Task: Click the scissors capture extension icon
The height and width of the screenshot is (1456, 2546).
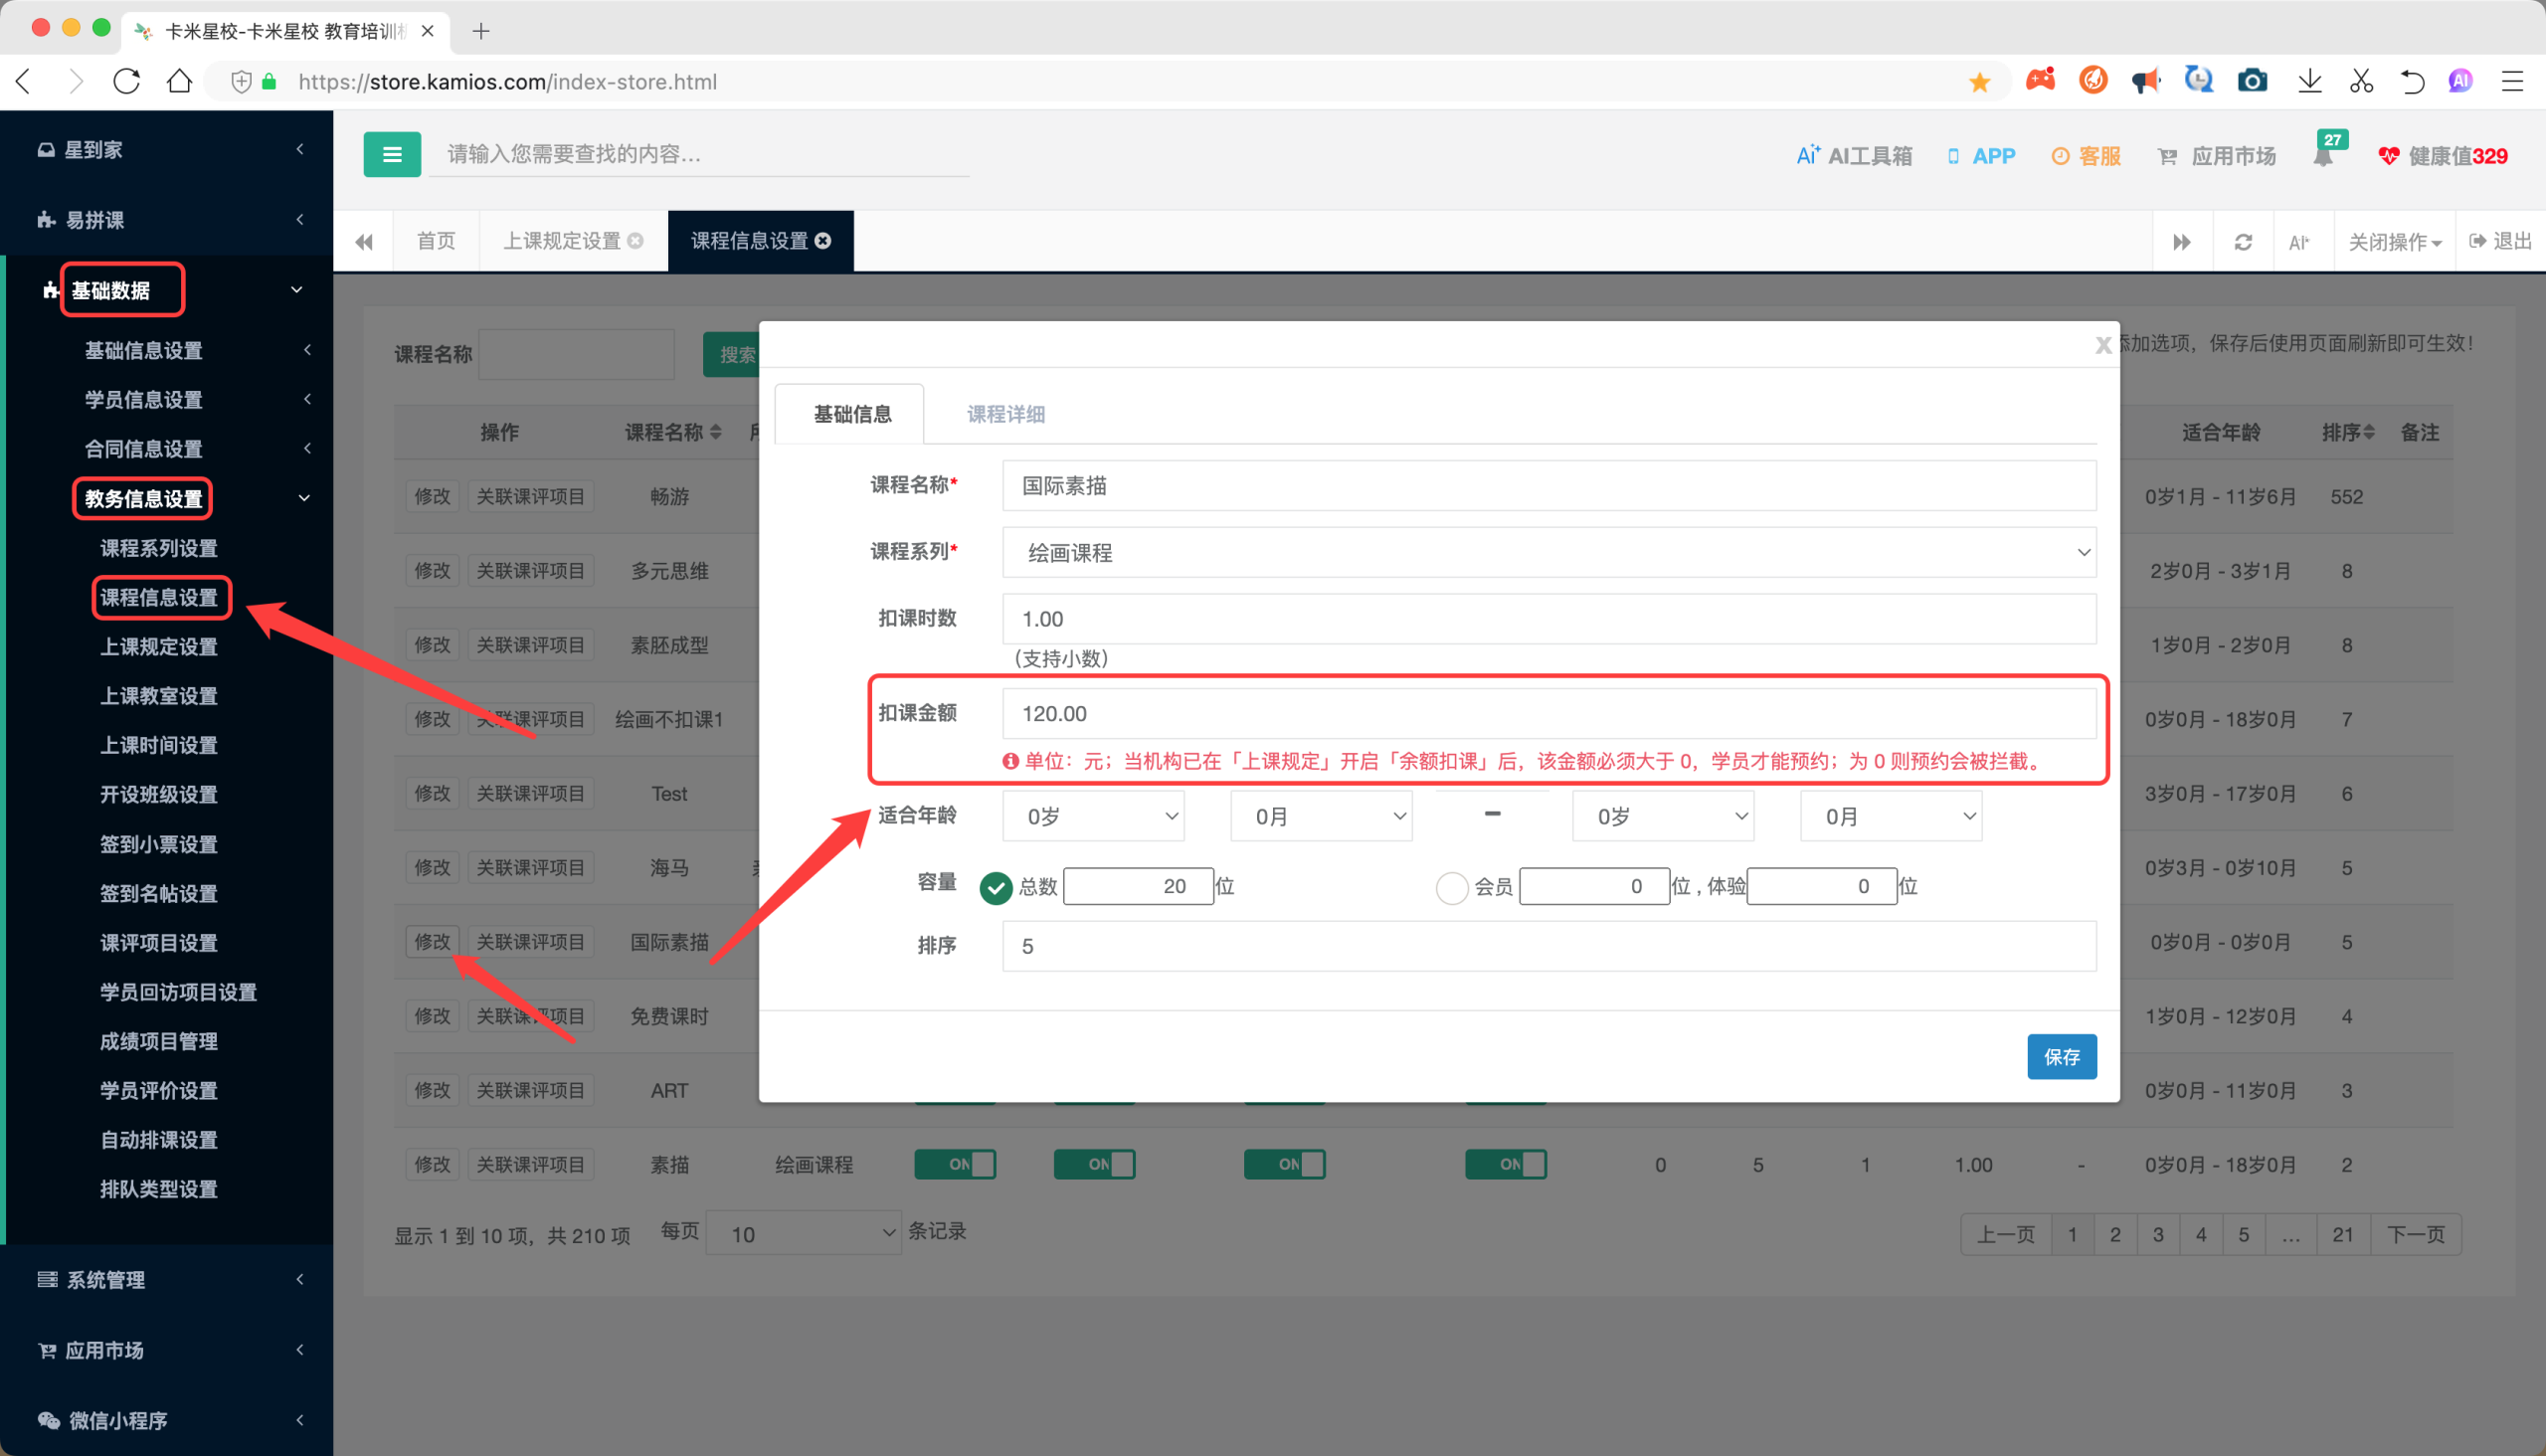Action: coord(2361,81)
